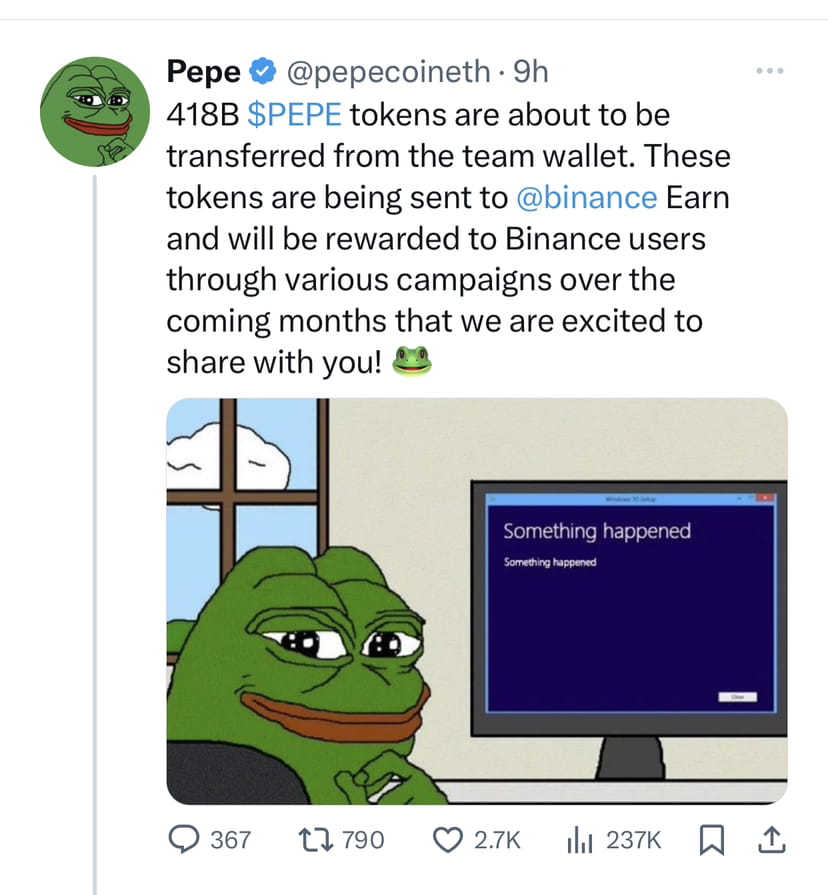The image size is (828, 895).
Task: Click the blue verified badge next to Pepe
Action: point(262,71)
